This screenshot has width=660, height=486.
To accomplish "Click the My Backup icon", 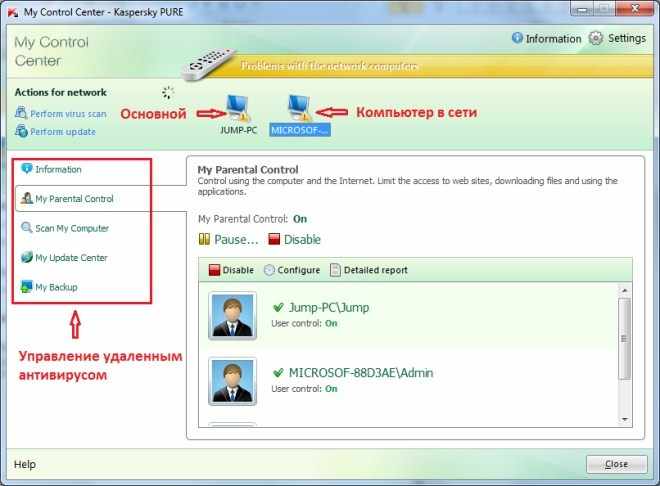I will [27, 287].
